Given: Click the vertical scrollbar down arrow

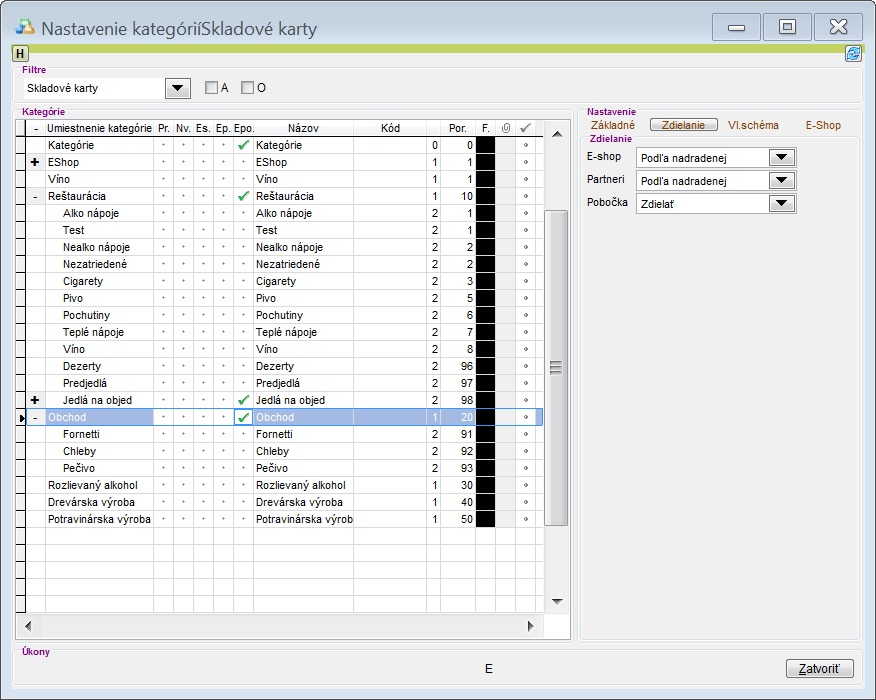Looking at the screenshot, I should (558, 602).
